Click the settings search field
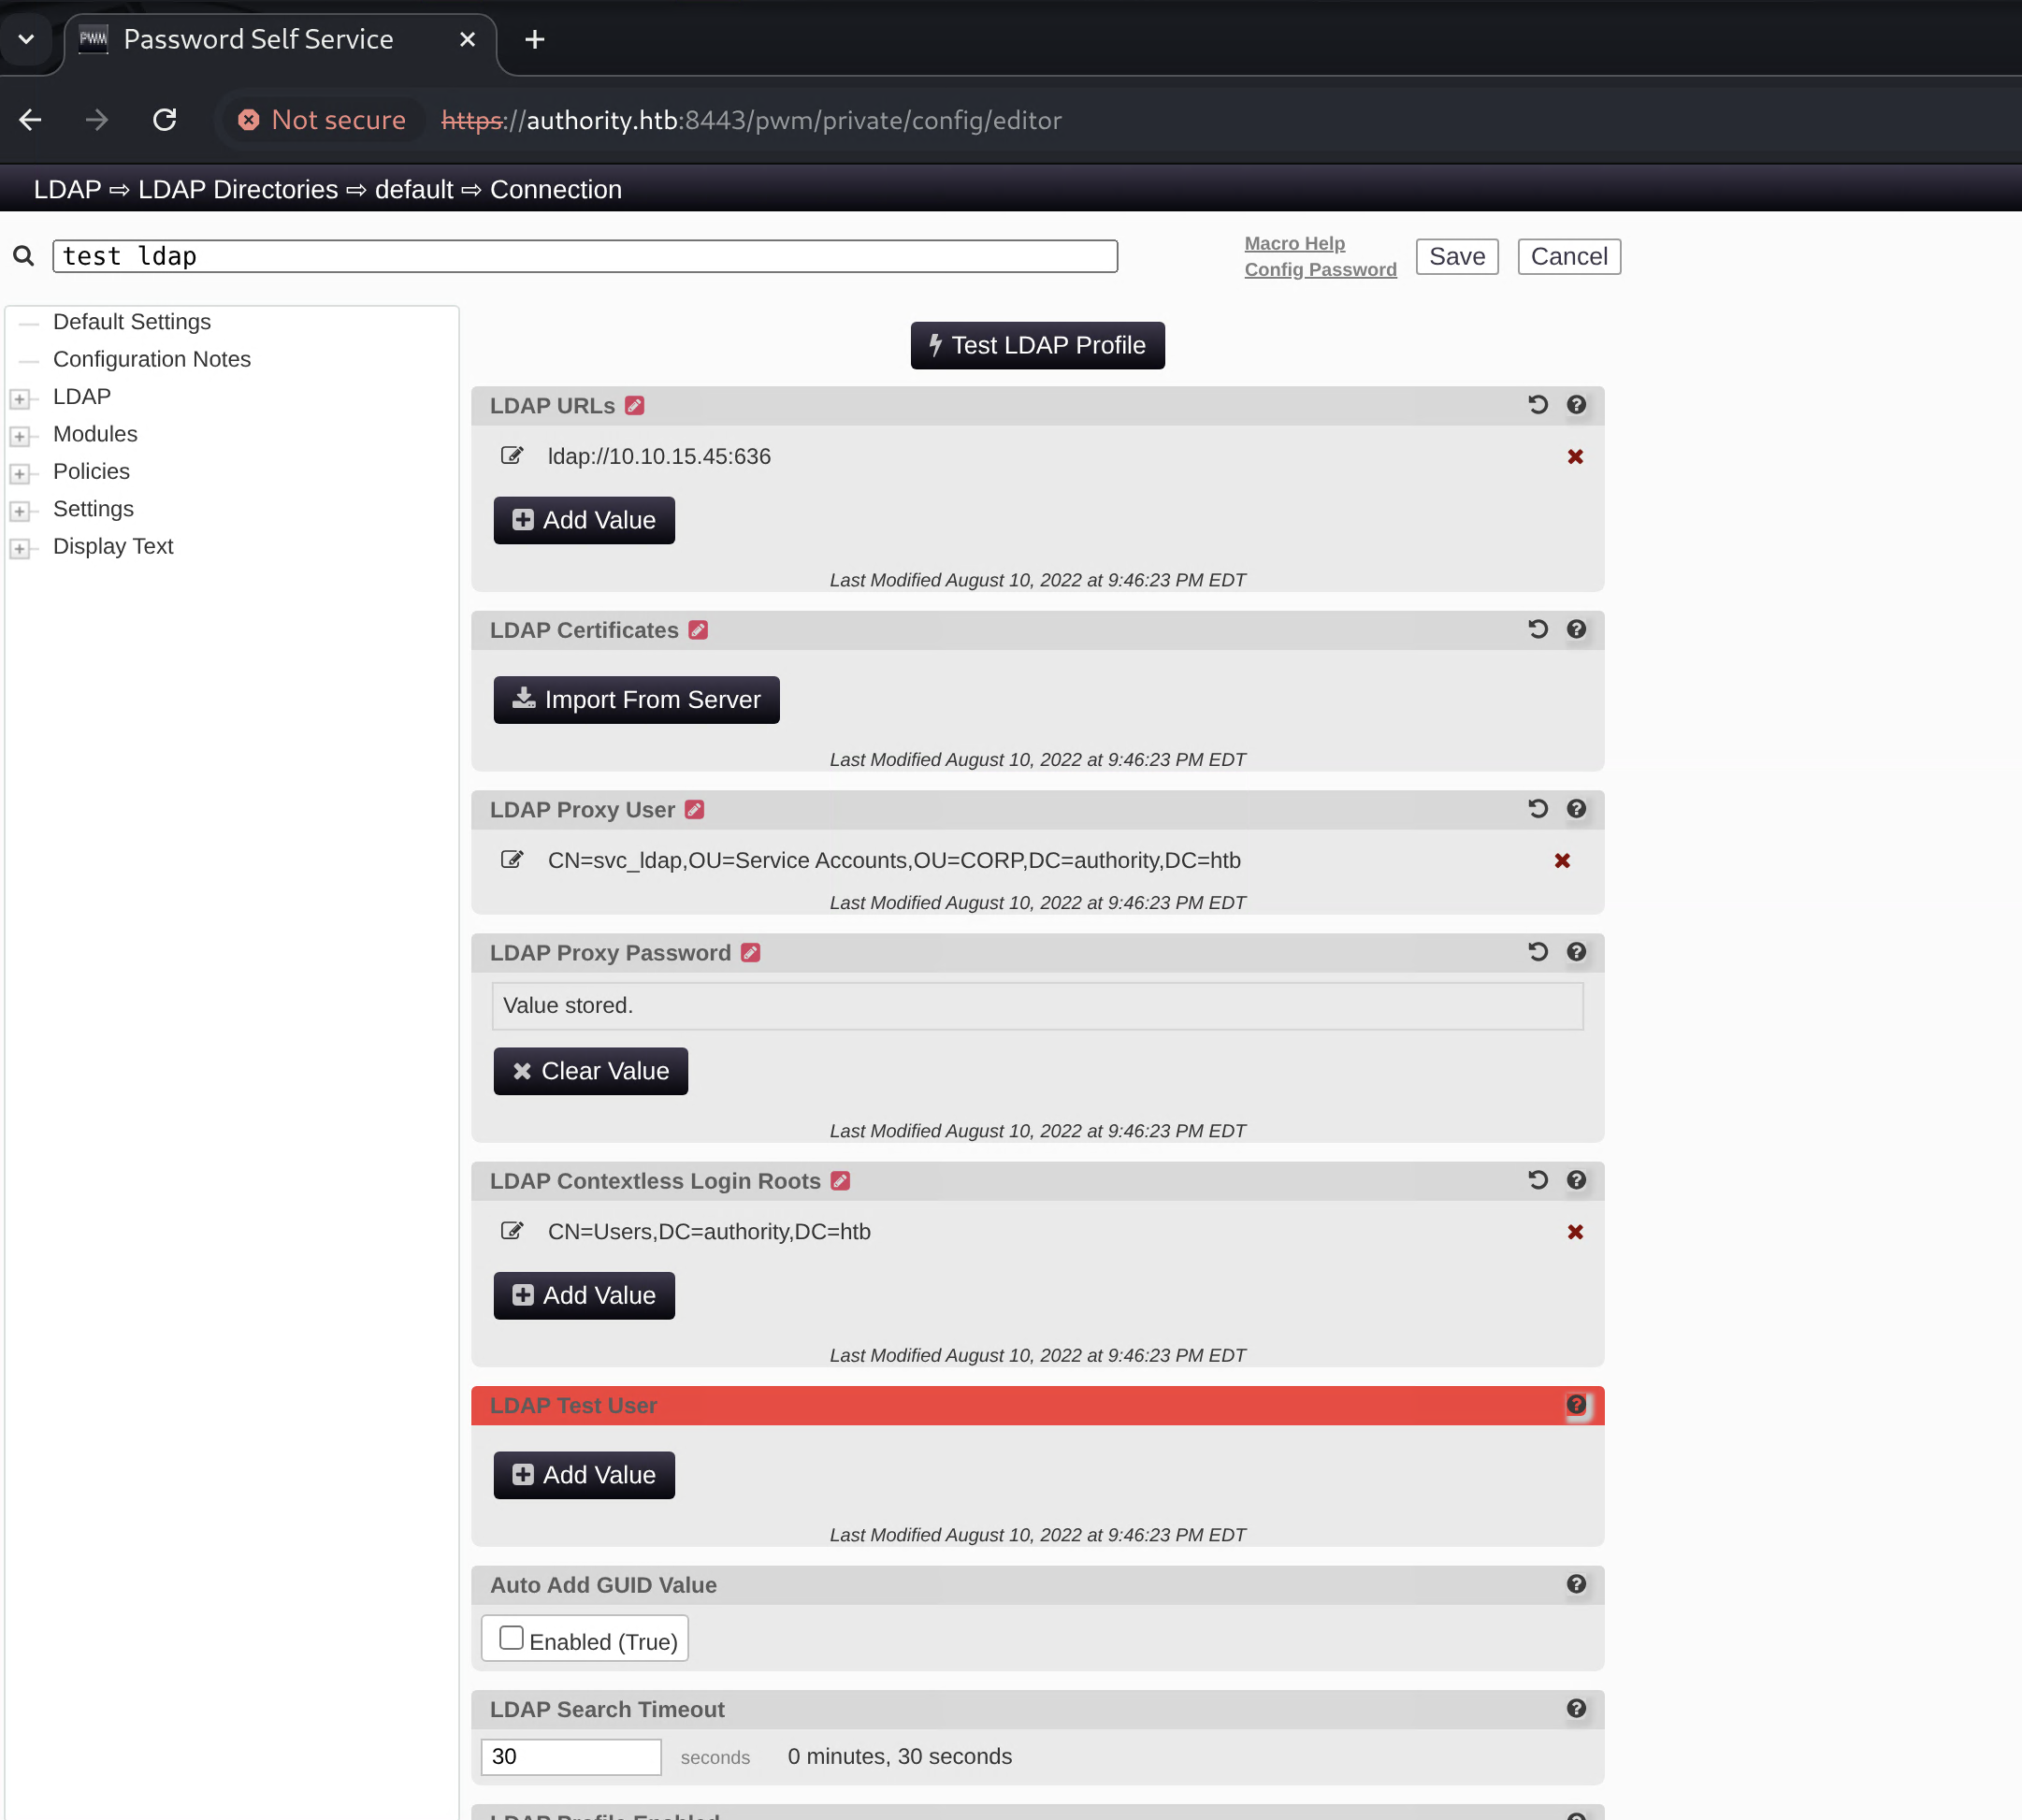This screenshot has width=2022, height=1820. pos(585,256)
